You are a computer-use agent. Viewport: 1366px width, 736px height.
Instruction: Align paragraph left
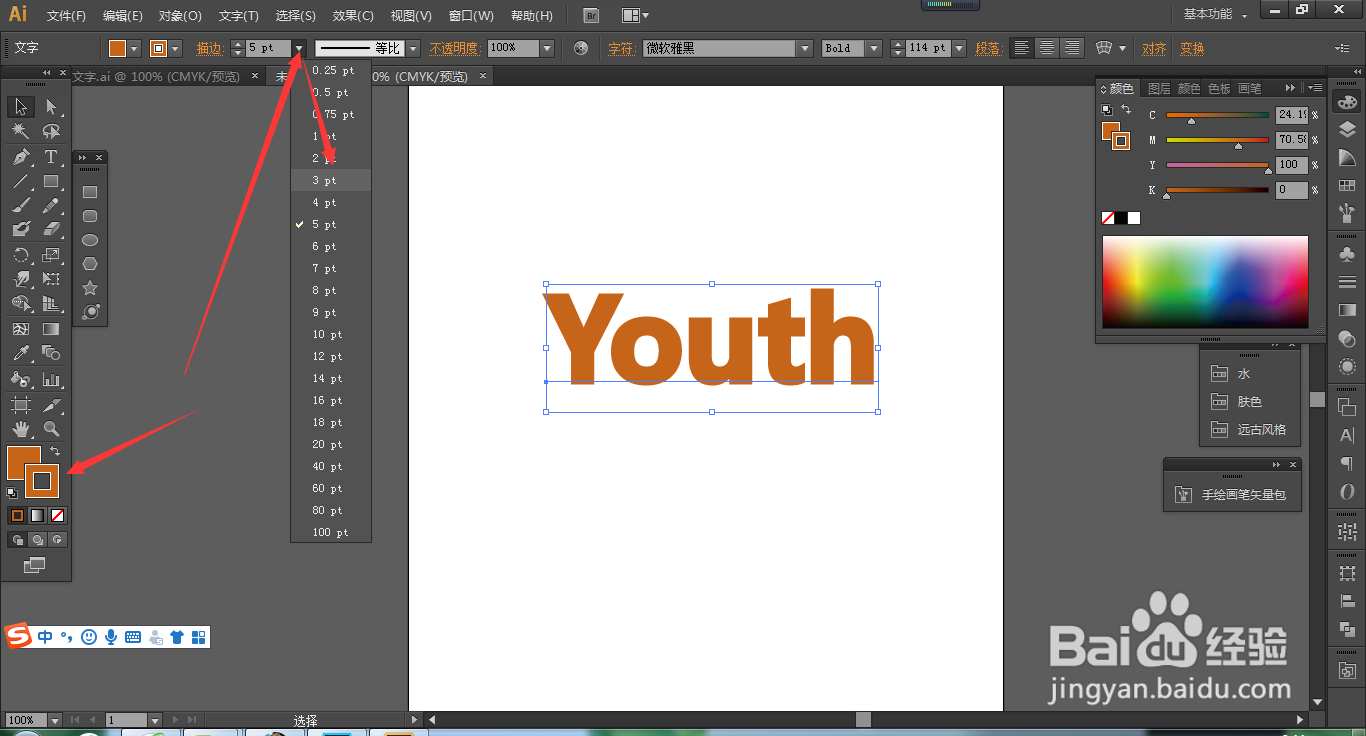pos(1021,48)
